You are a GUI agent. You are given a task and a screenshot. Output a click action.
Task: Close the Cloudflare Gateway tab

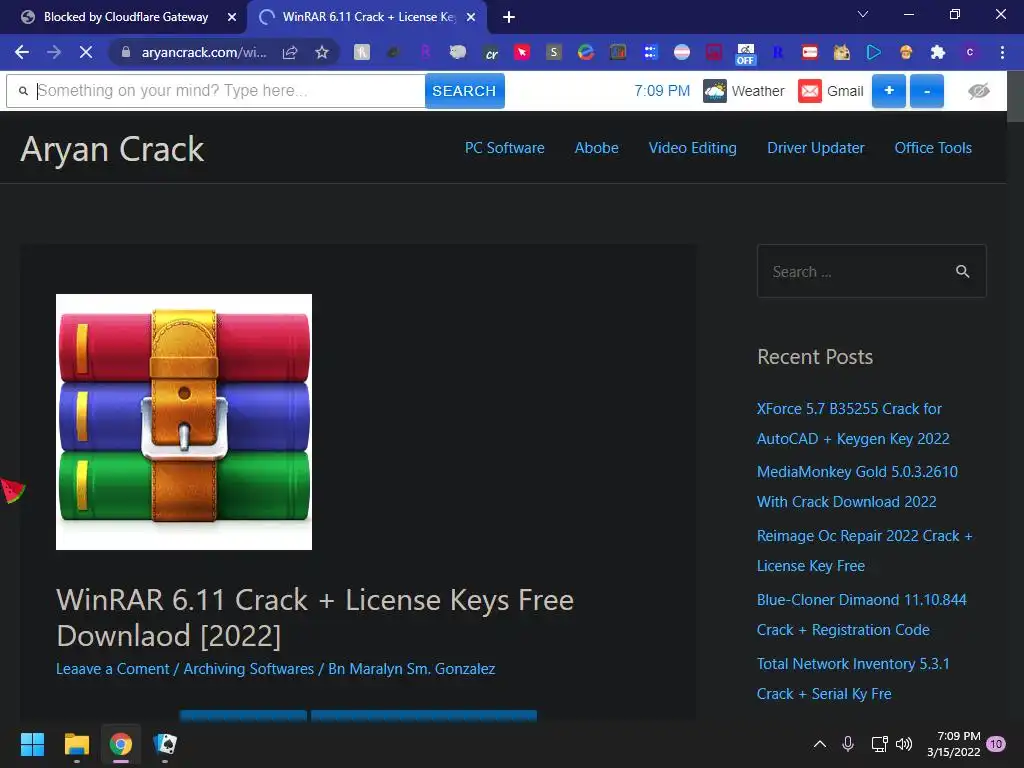[232, 17]
